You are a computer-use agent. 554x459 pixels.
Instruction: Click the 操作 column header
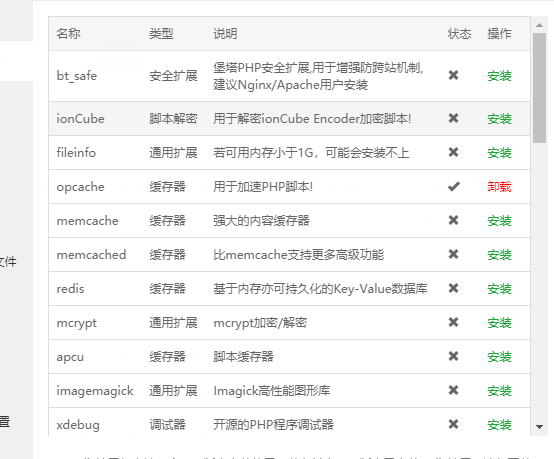[x=499, y=34]
